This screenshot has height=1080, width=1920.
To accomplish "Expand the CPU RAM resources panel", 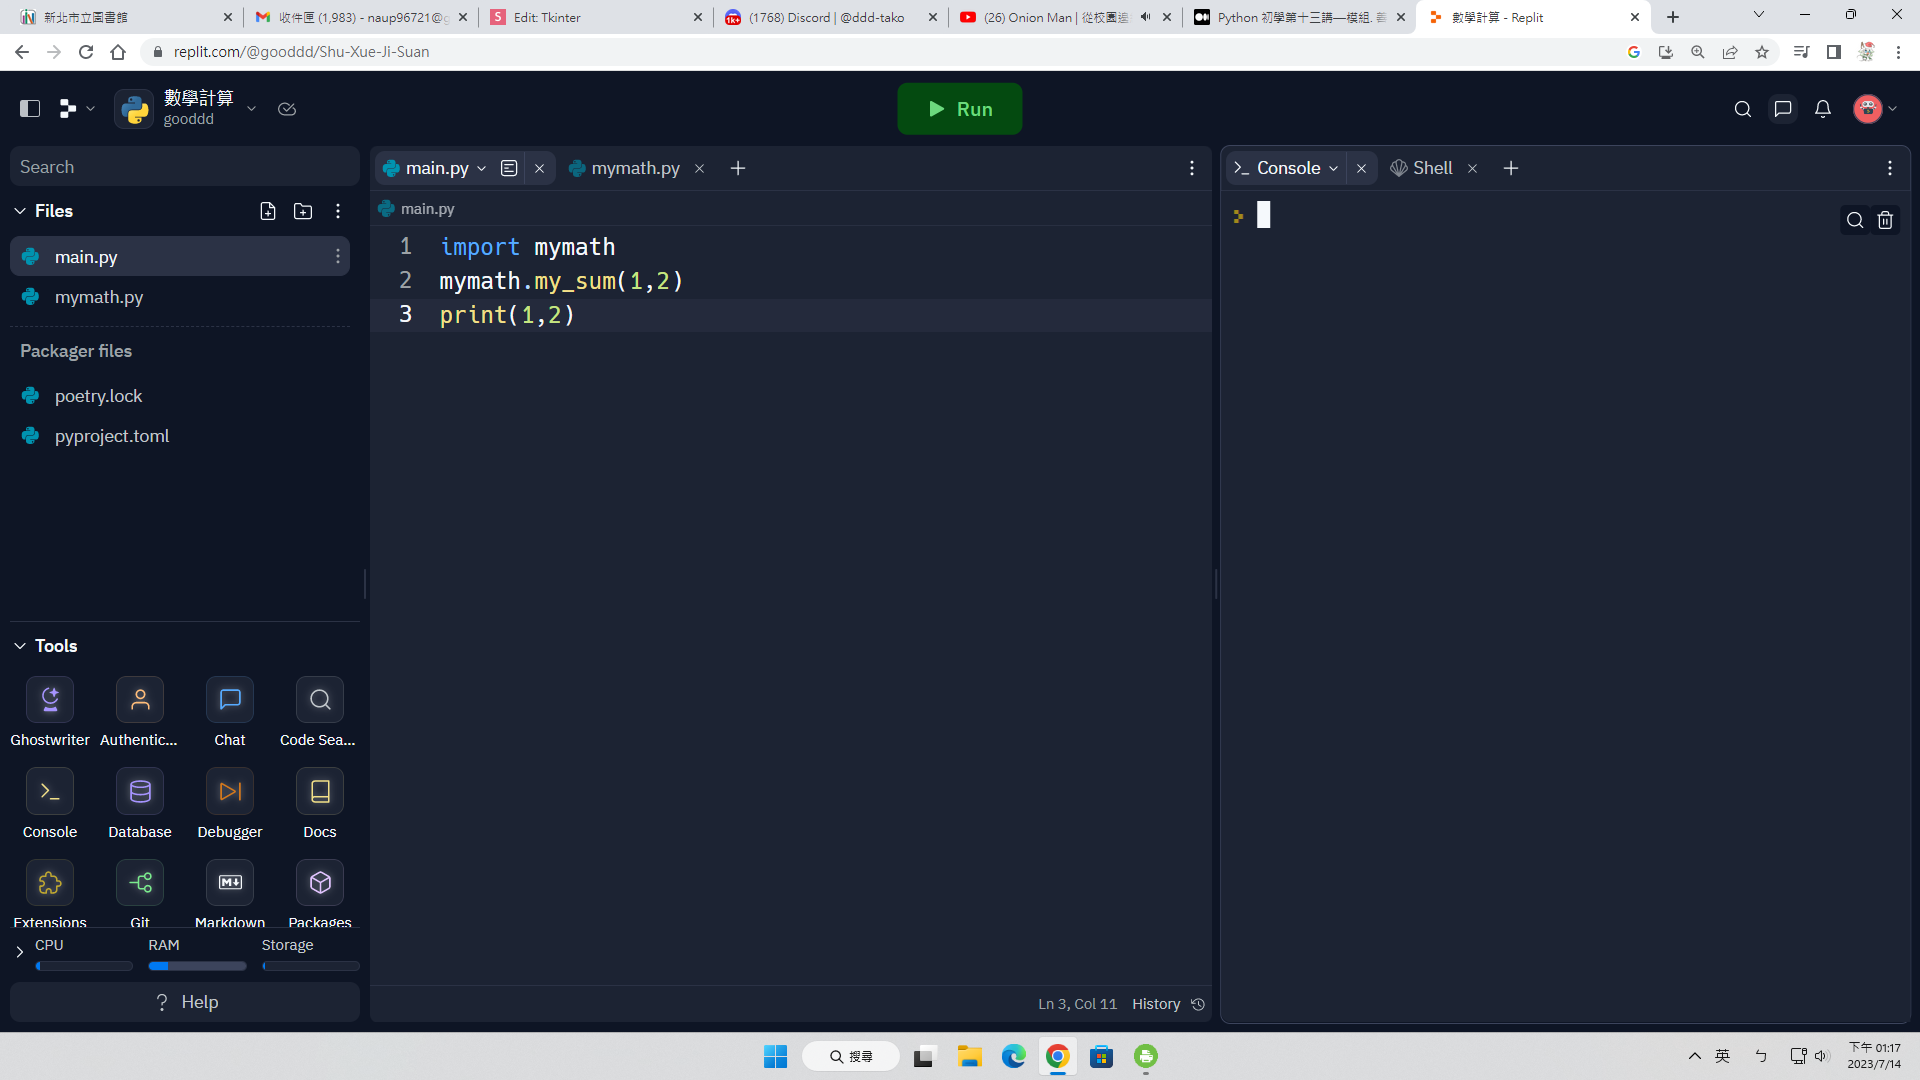I will coord(19,952).
